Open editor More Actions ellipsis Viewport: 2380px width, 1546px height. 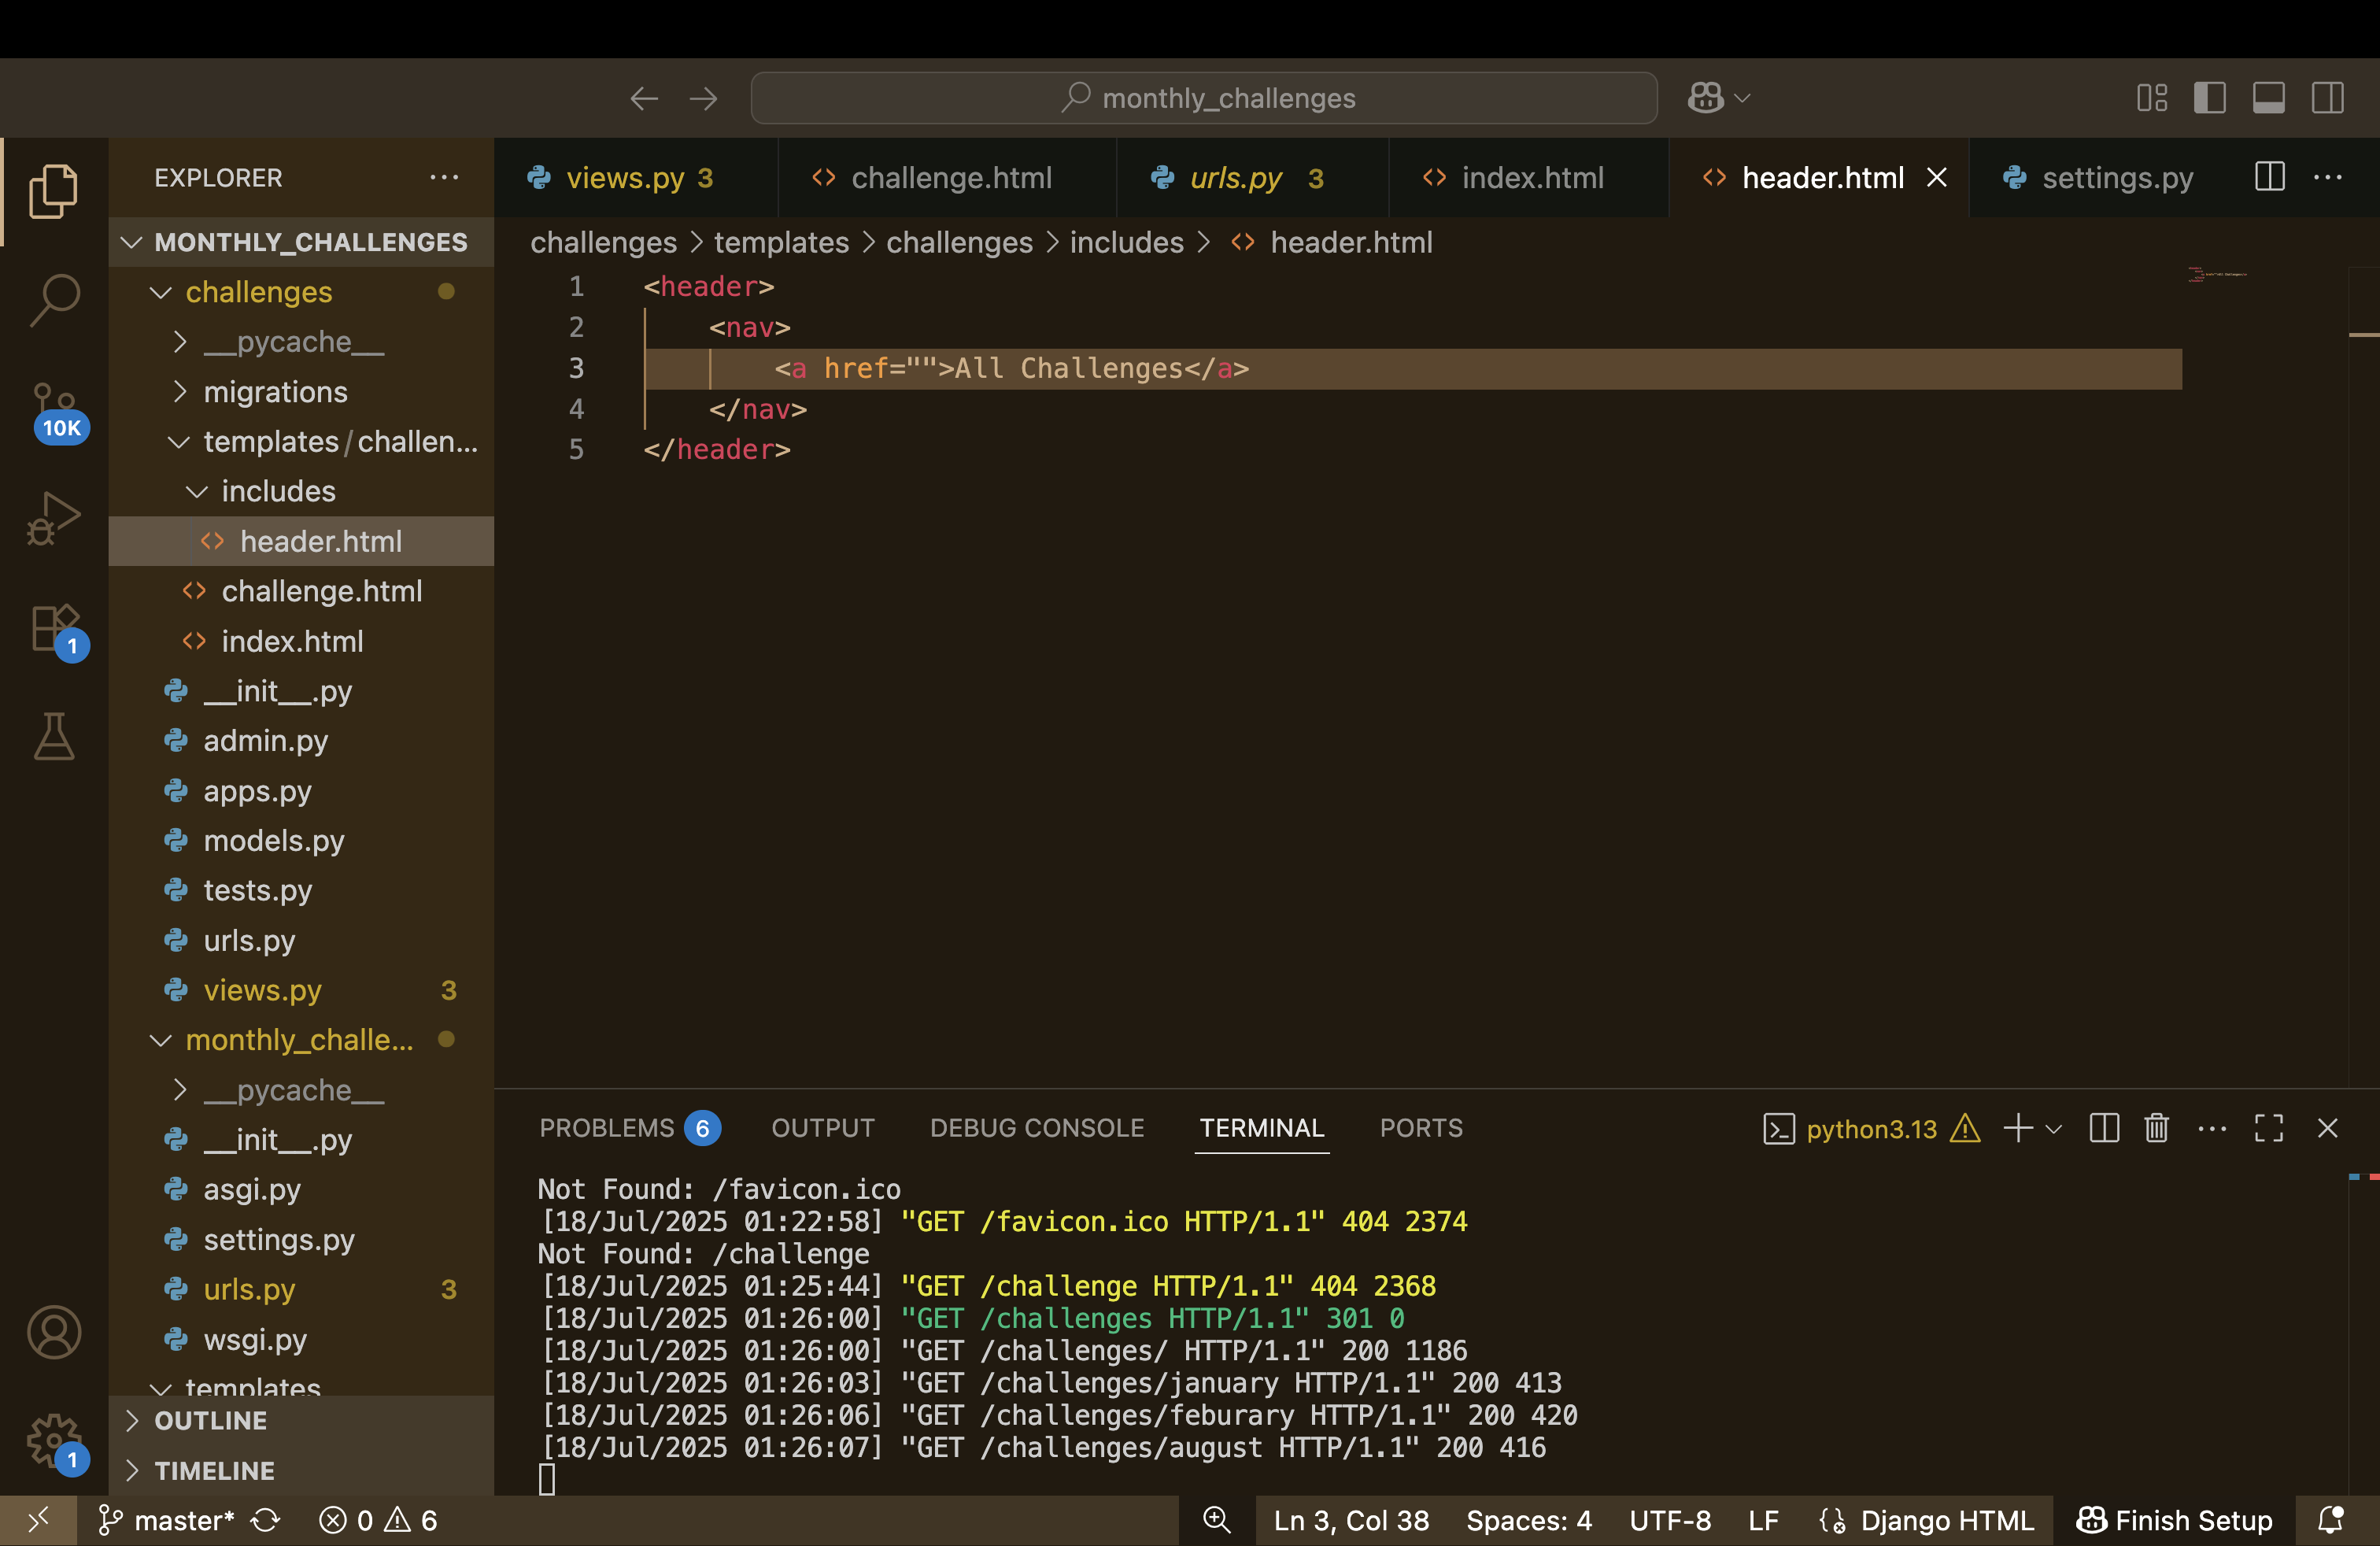[2328, 177]
